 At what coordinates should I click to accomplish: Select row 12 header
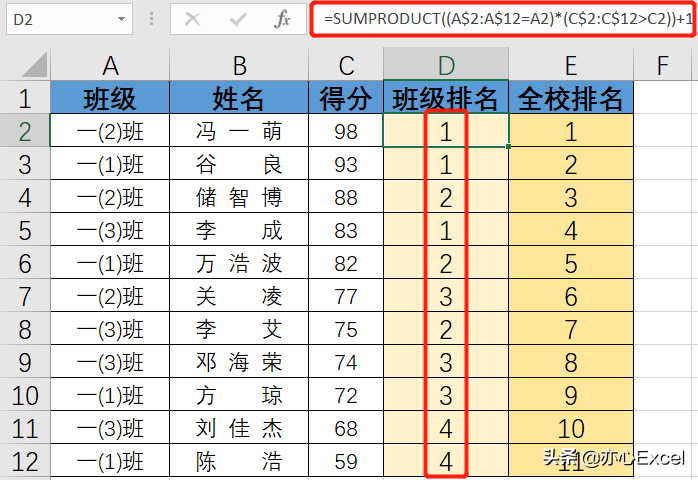tap(25, 460)
